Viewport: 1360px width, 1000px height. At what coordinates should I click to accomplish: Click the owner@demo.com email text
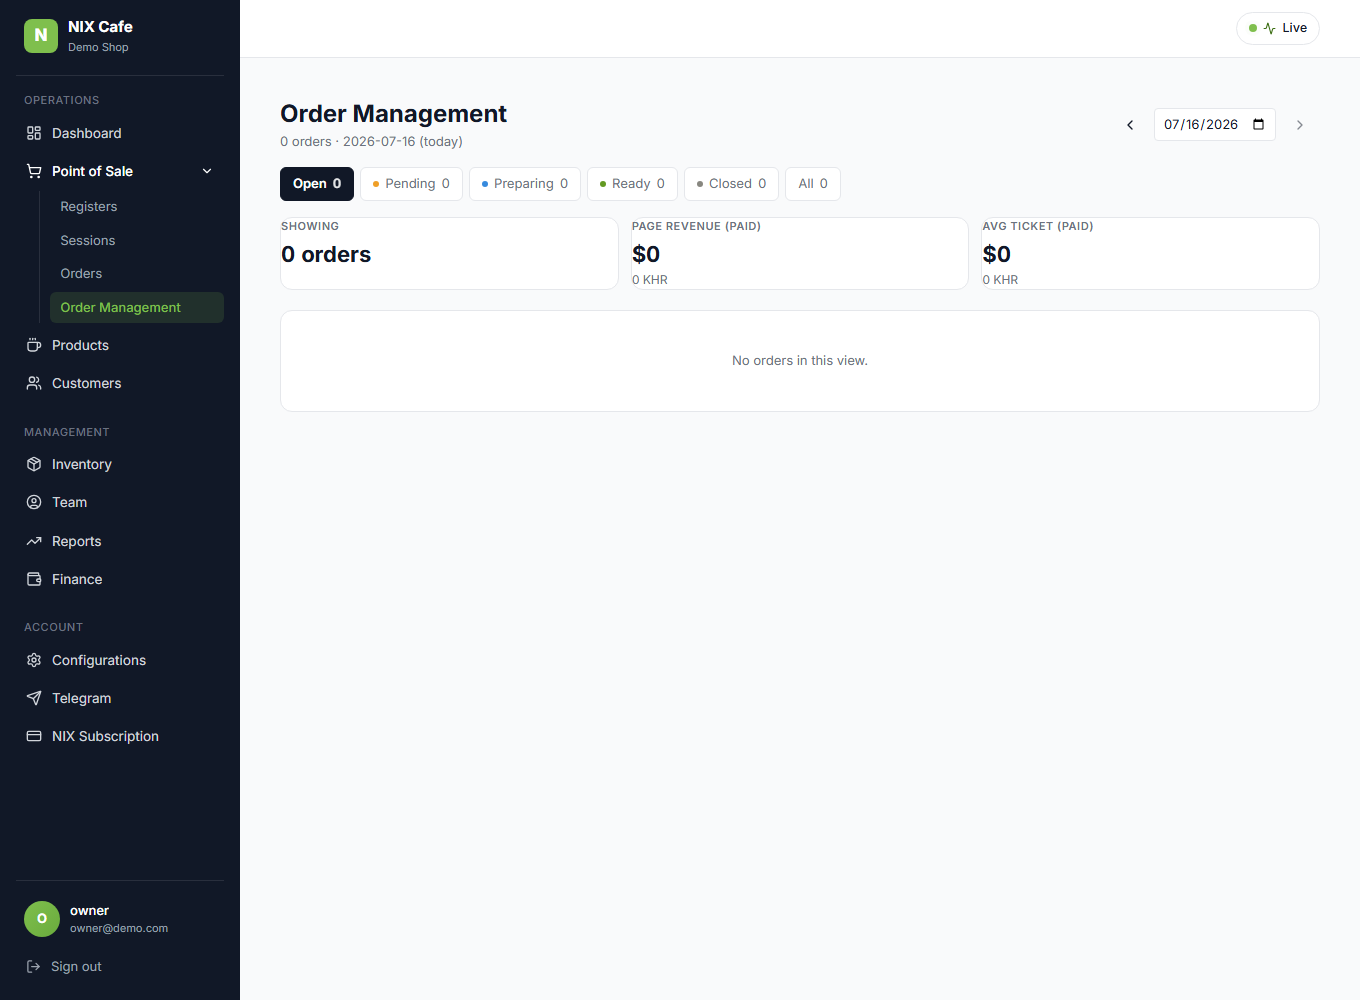click(119, 929)
